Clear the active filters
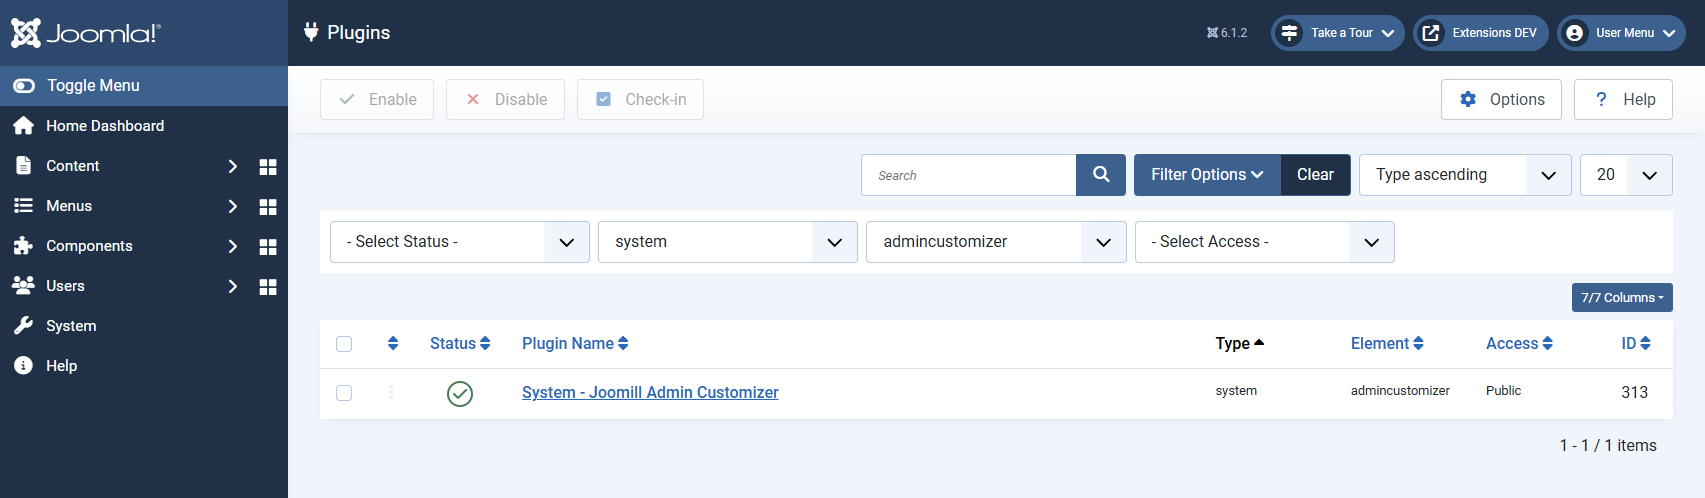 [1315, 175]
